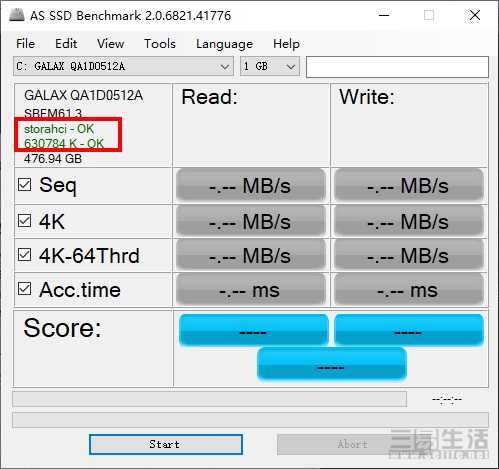Viewport: 499px width, 469px height.
Task: Click the AS SSD Benchmark app icon
Action: point(16,15)
